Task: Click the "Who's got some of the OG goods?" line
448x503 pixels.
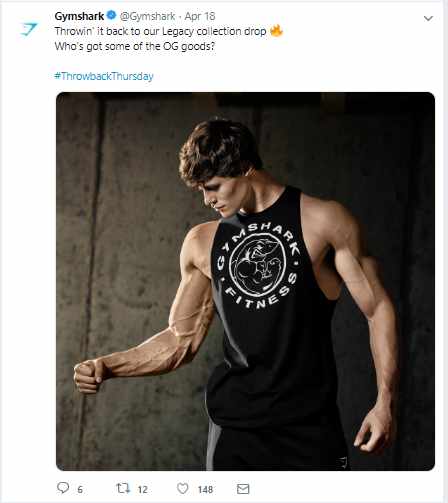Action: coord(135,46)
